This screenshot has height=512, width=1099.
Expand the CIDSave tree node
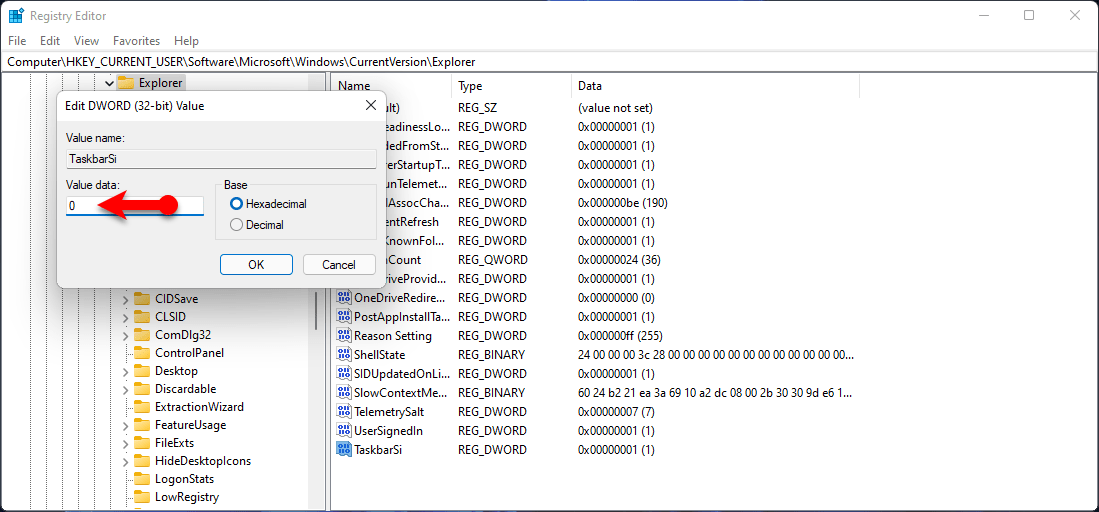(125, 299)
